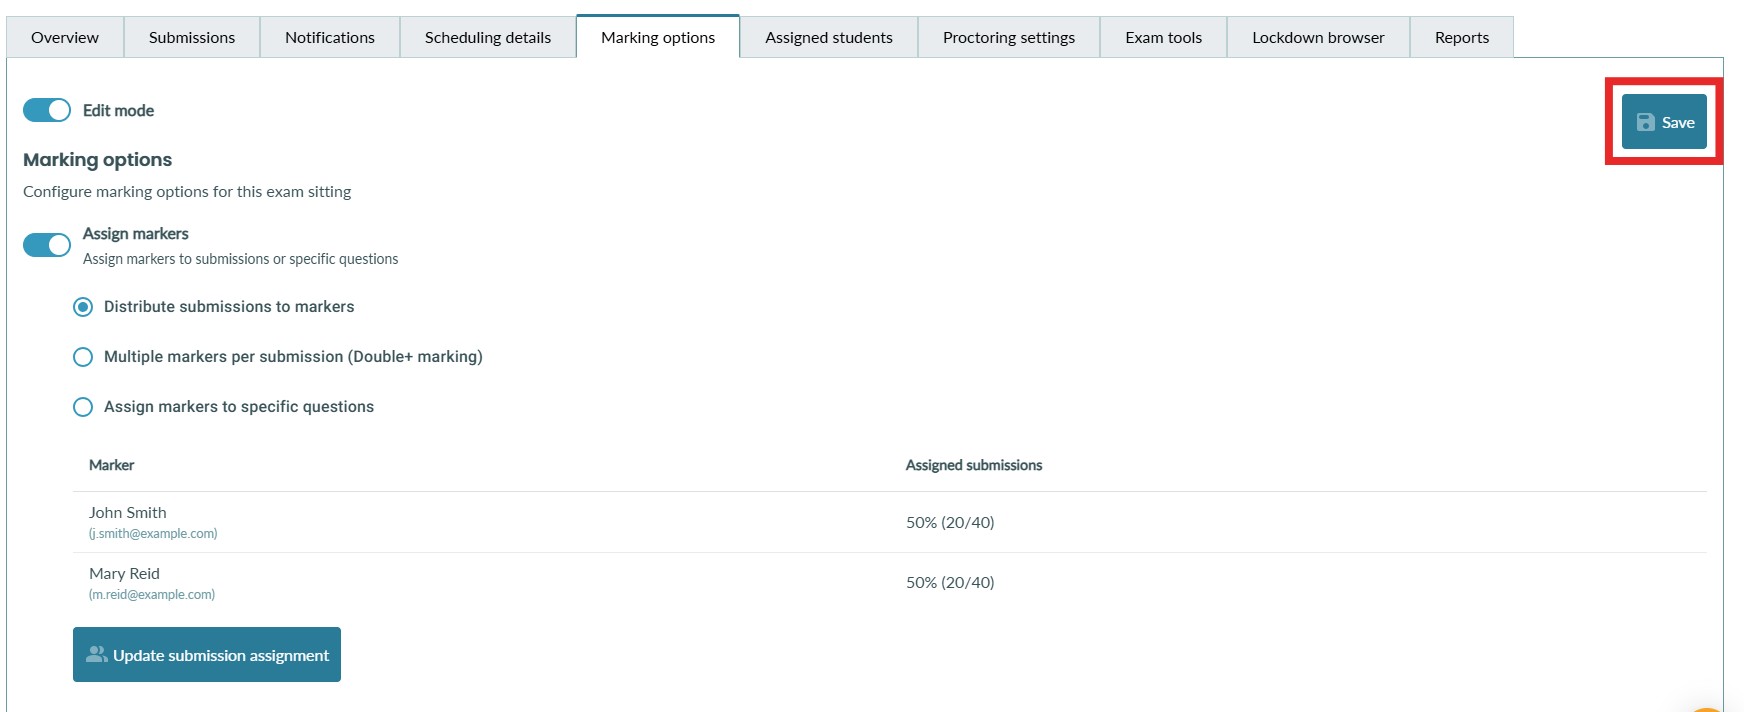The image size is (1744, 712).
Task: Pick Assign markers to specific questions
Action: point(83,407)
